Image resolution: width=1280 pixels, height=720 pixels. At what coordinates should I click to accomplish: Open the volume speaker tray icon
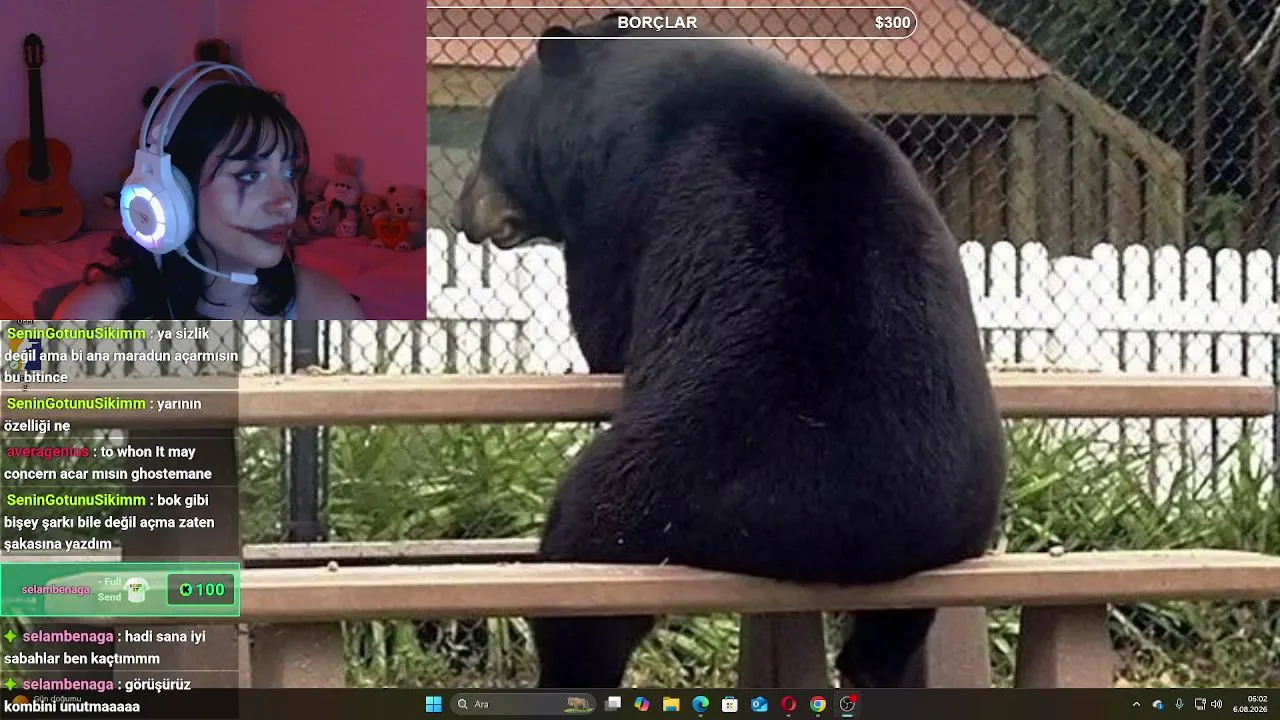coord(1217,704)
